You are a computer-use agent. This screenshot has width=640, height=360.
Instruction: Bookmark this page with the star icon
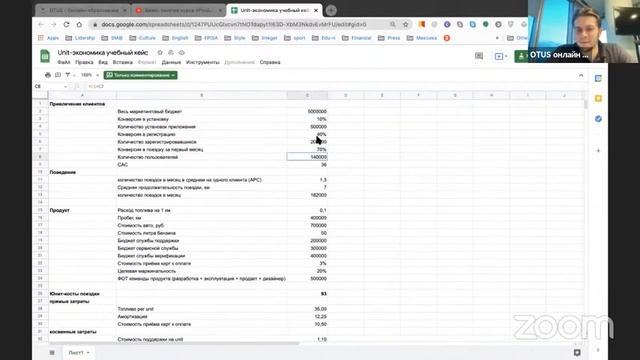click(405, 24)
